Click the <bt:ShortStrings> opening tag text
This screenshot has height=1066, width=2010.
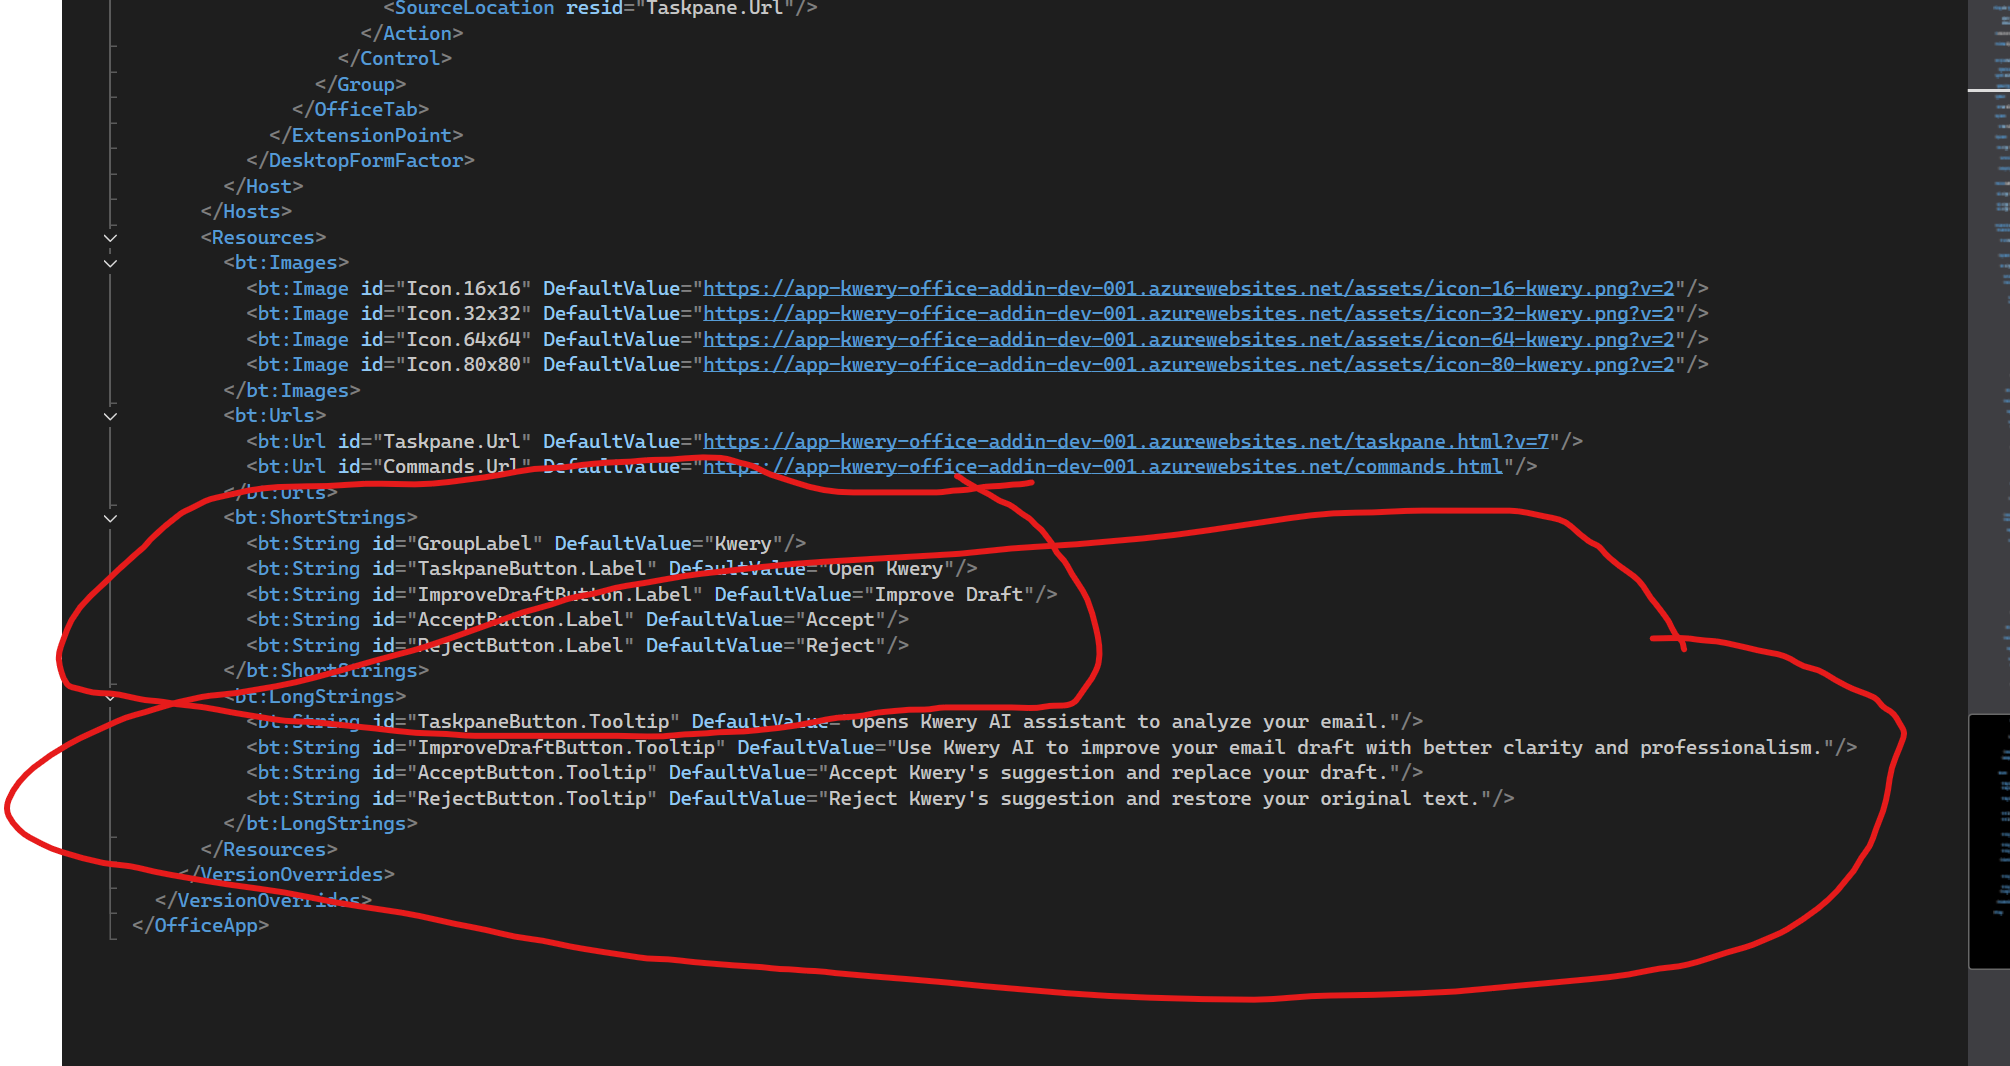point(320,518)
